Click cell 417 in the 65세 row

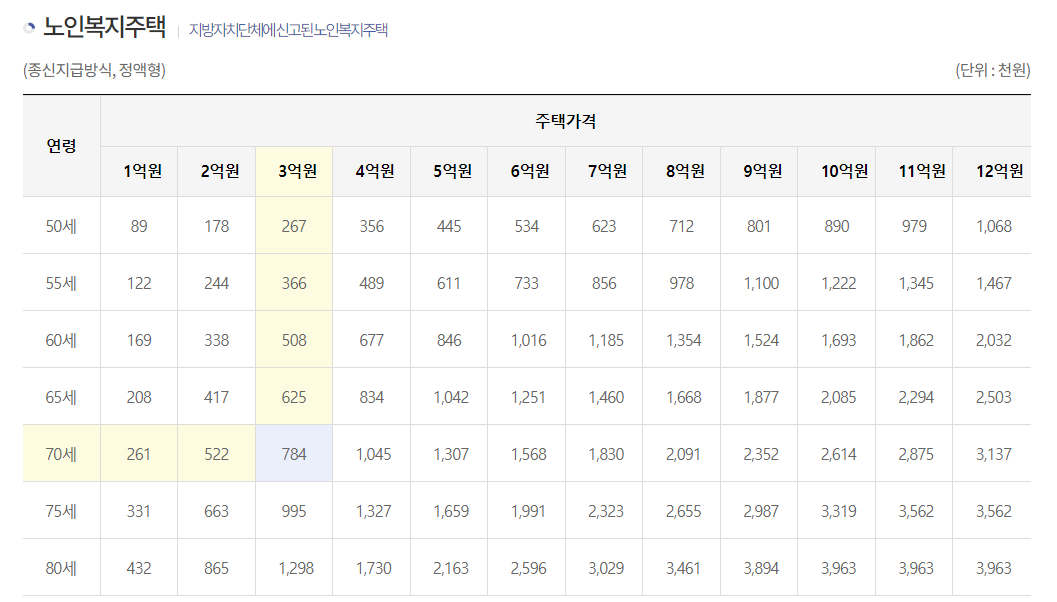pyautogui.click(x=216, y=397)
